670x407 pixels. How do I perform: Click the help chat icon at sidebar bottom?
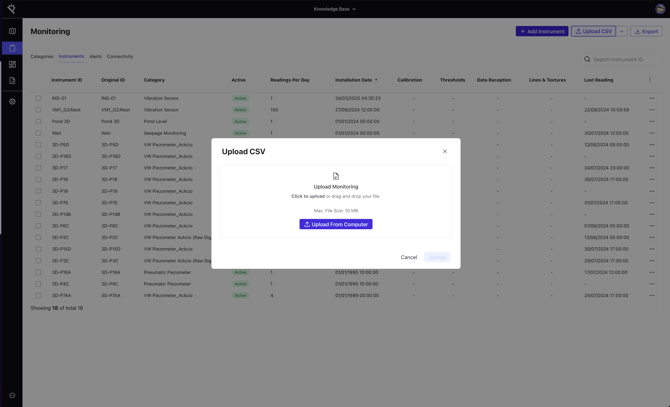point(12,395)
